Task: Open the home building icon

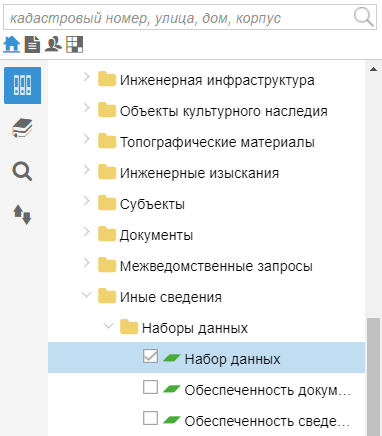Action: [x=12, y=44]
